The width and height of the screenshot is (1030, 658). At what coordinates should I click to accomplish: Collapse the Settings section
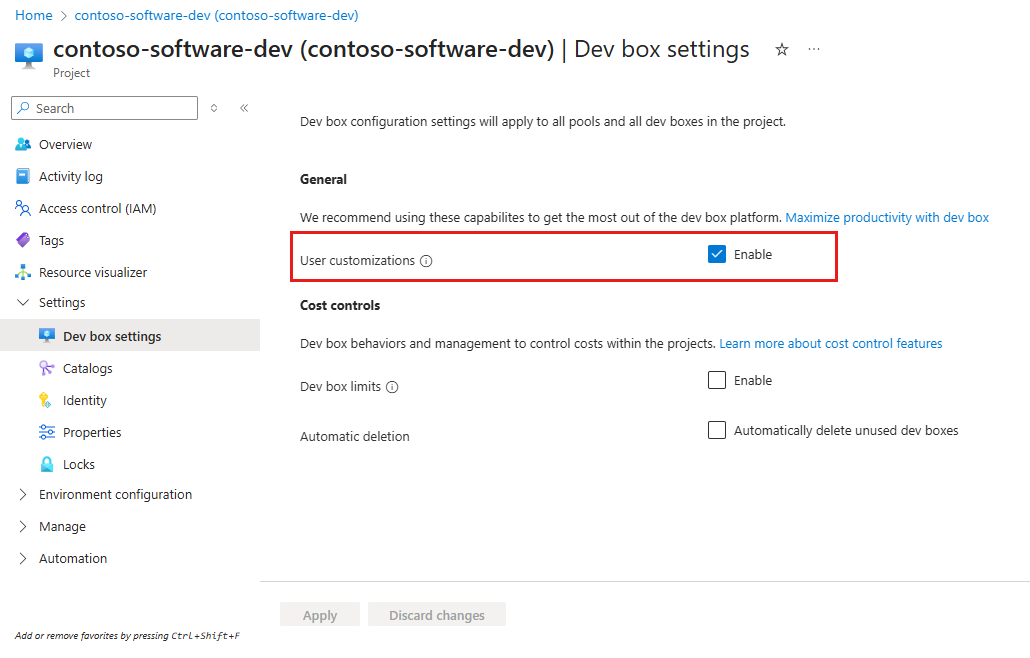[x=23, y=302]
